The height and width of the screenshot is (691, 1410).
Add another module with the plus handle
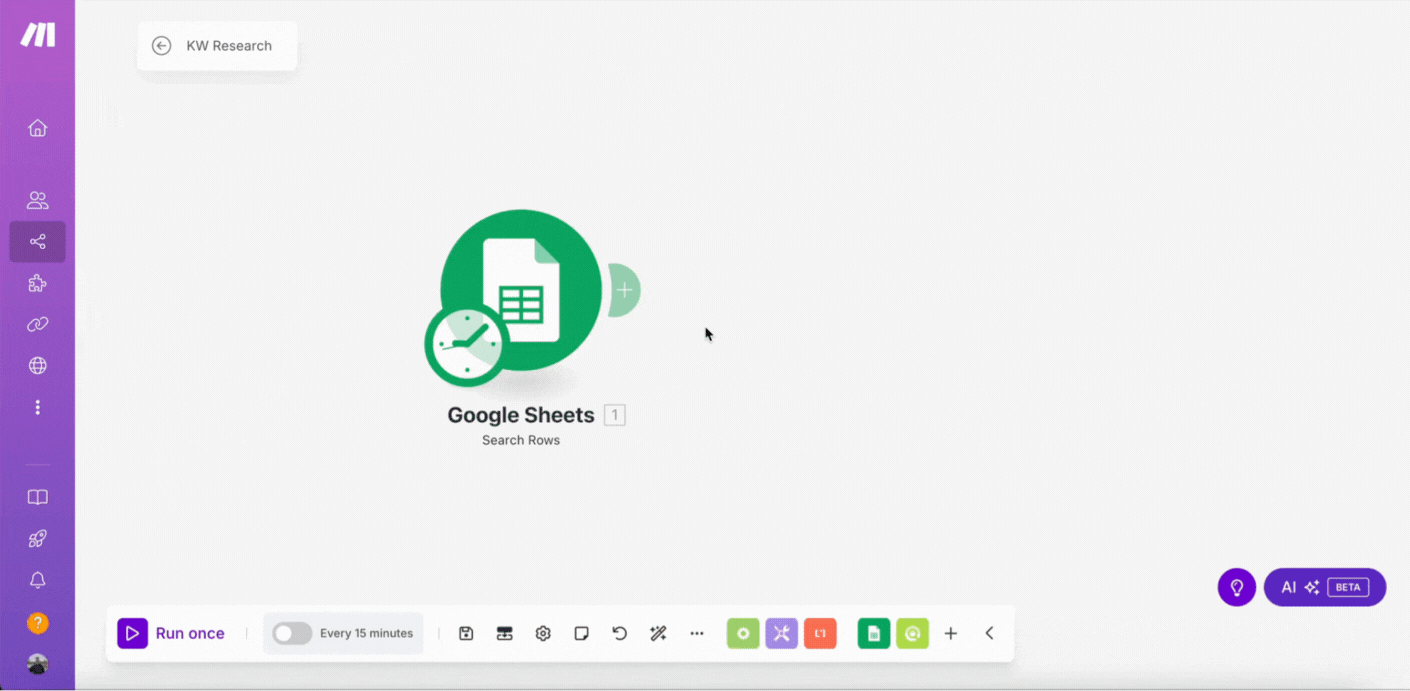click(624, 290)
